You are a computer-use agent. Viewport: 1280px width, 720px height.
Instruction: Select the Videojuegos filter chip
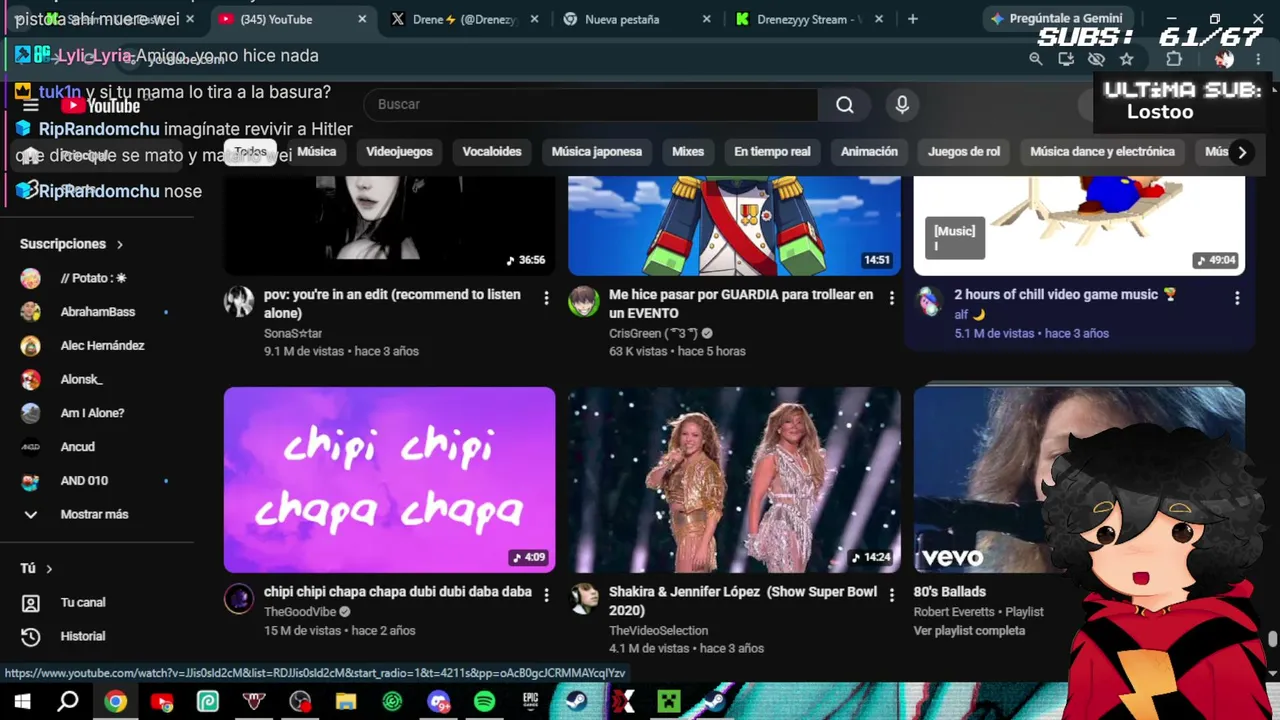tap(399, 151)
